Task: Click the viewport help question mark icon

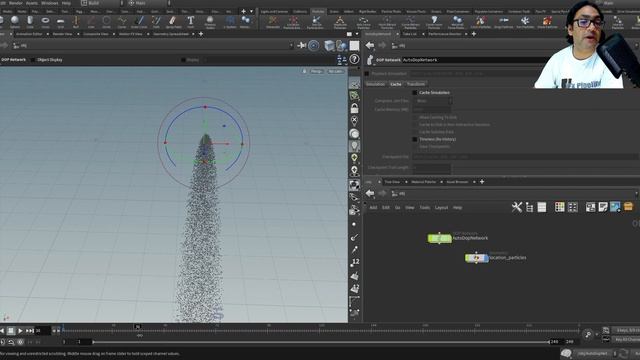Action: [354, 60]
